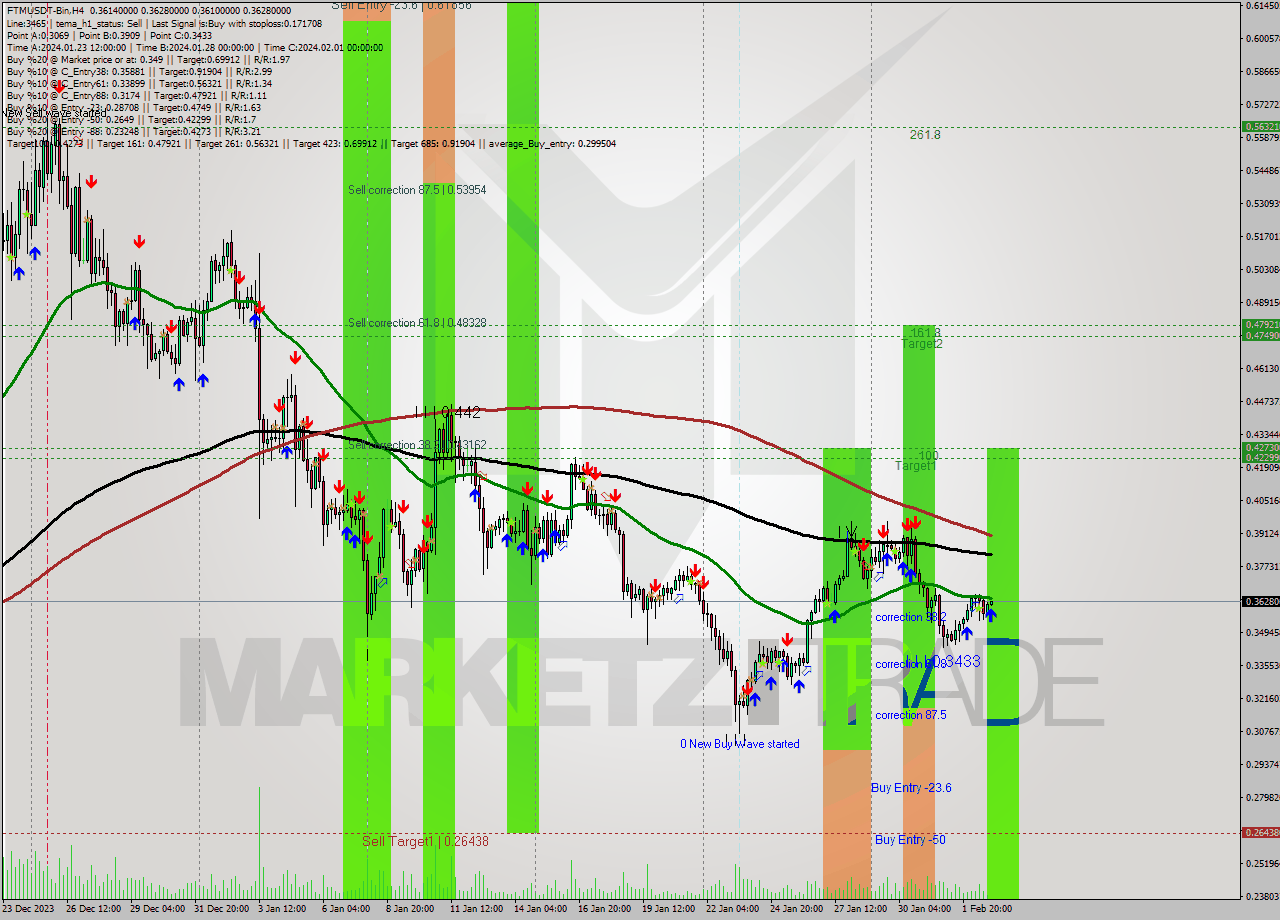Screen dimensions: 1280x920
Task: Click the '14 Jan 04:00' date label
Action: click(x=541, y=909)
